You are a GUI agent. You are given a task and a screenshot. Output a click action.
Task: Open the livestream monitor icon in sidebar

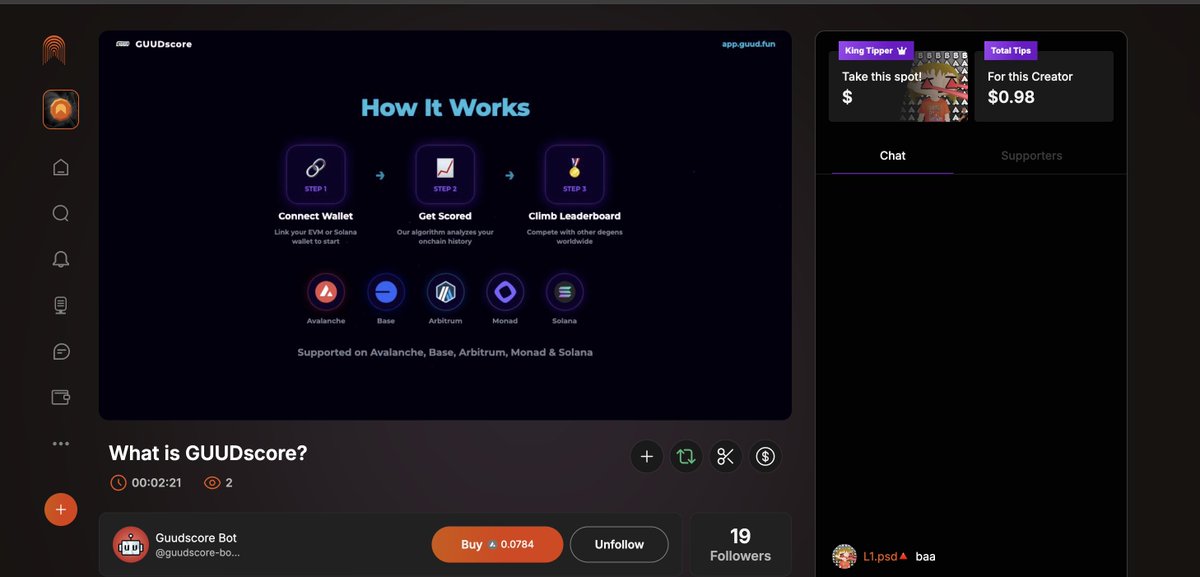[61, 306]
